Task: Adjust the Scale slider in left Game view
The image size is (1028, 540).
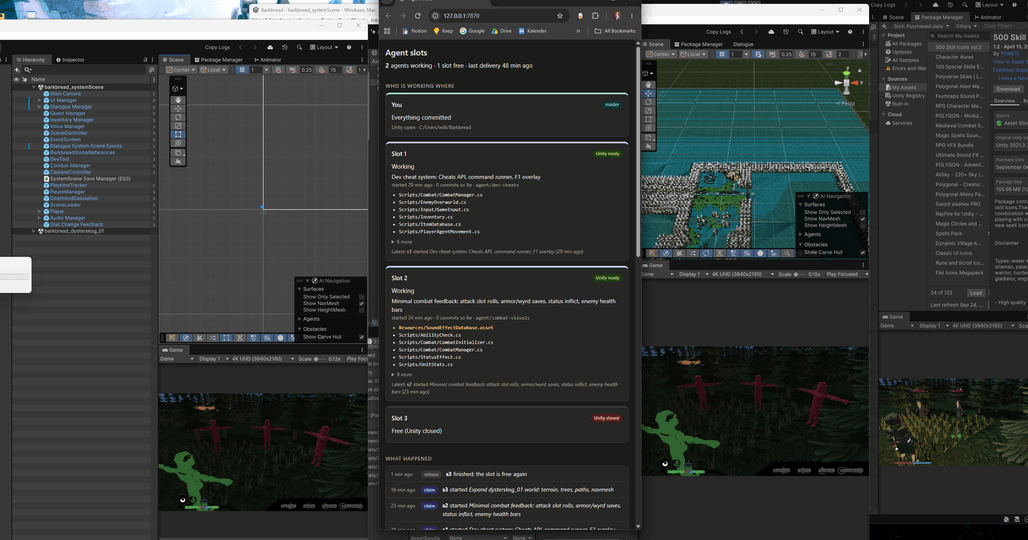Action: pos(322,359)
